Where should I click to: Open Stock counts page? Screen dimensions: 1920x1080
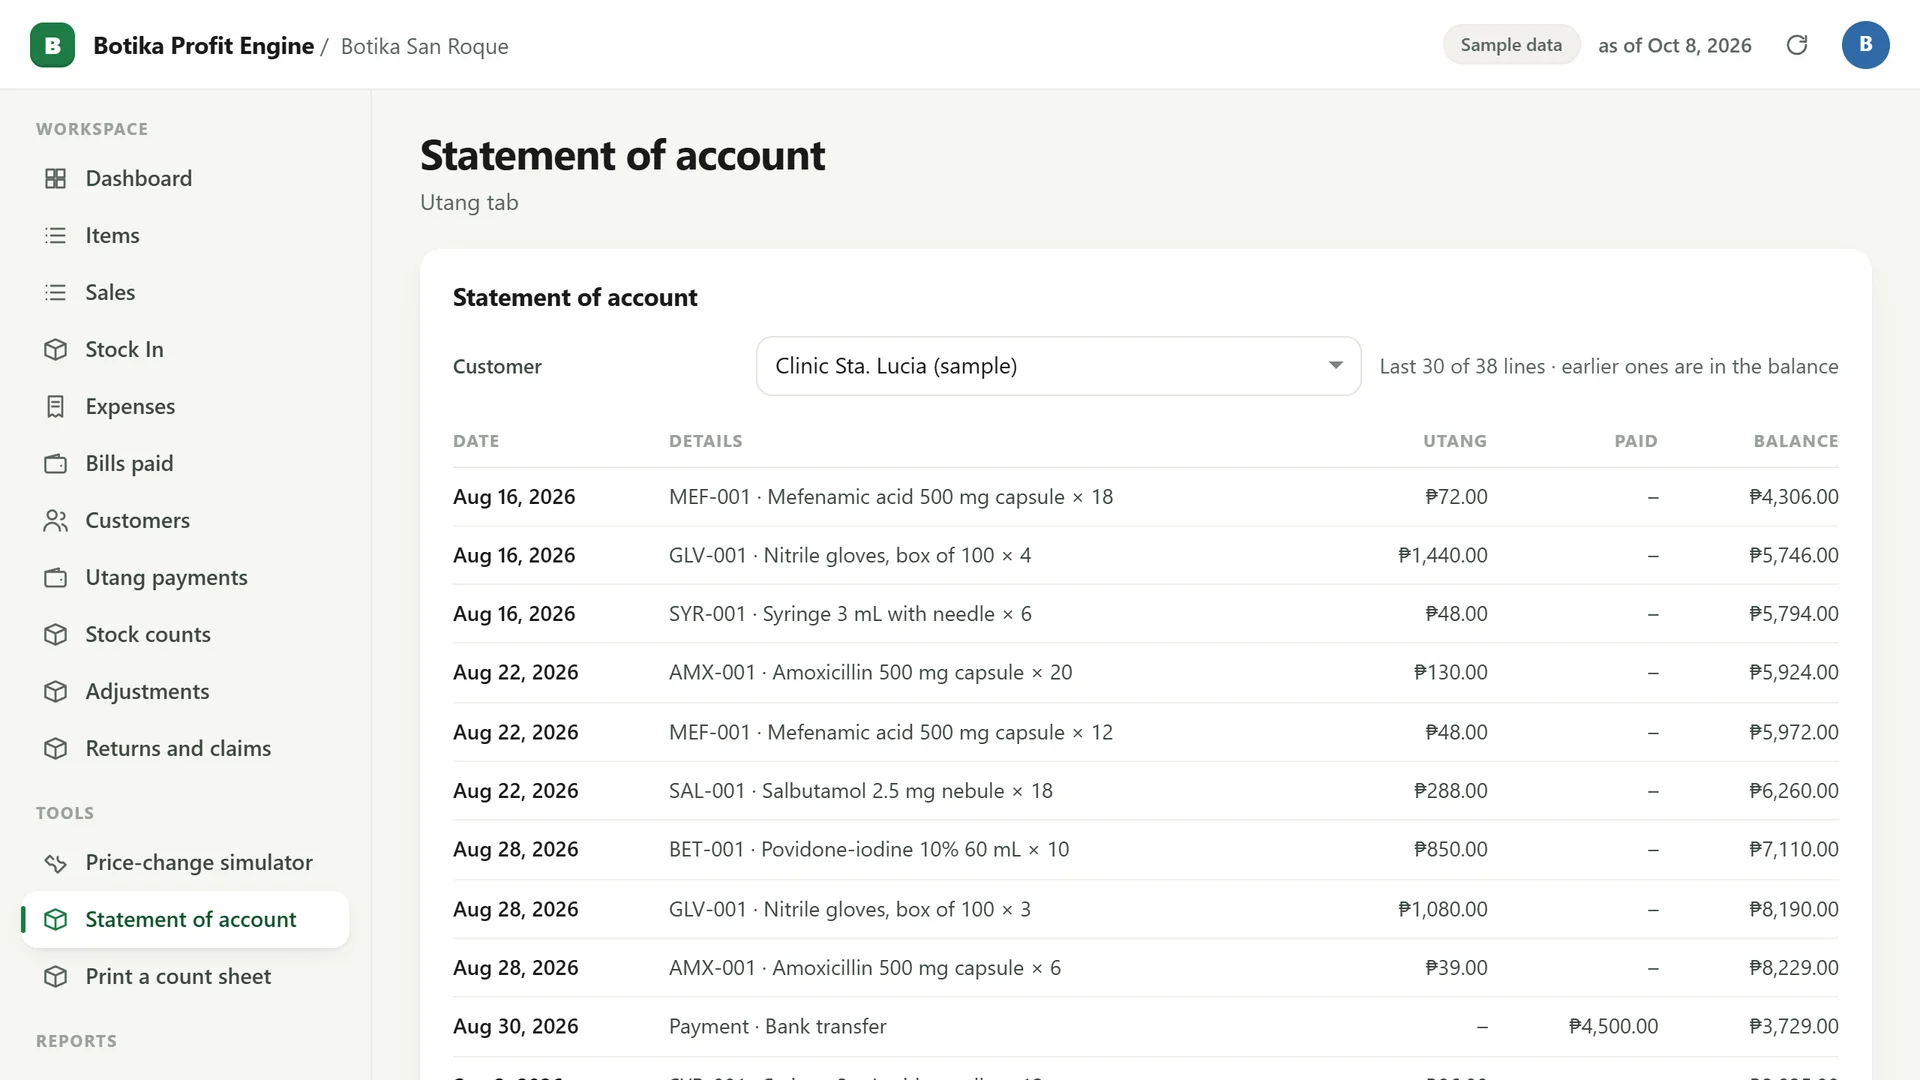[x=186, y=634]
